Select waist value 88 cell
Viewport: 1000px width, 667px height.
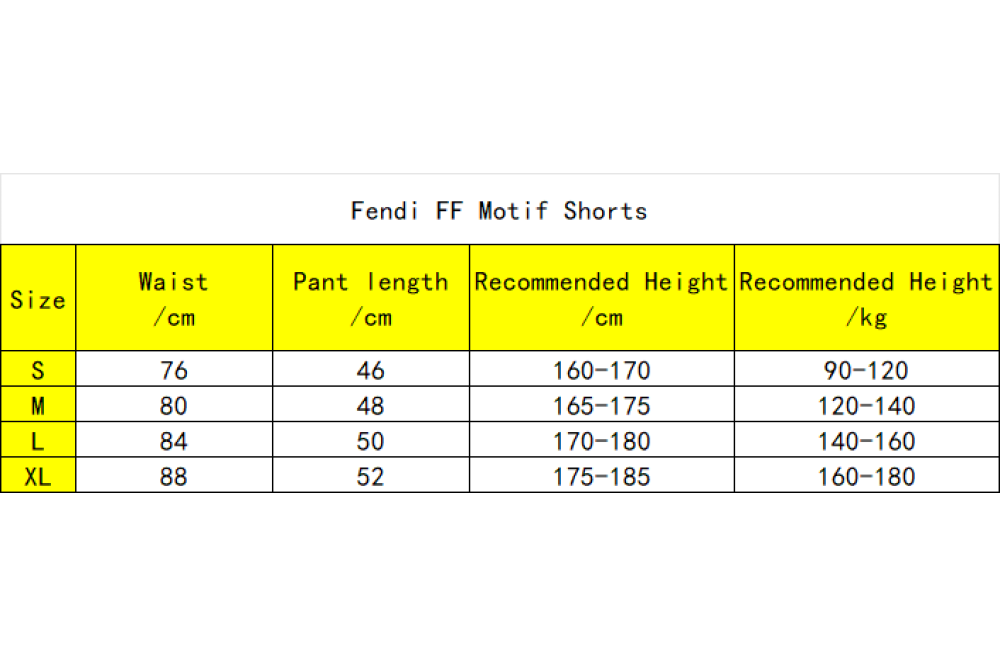pyautogui.click(x=174, y=475)
